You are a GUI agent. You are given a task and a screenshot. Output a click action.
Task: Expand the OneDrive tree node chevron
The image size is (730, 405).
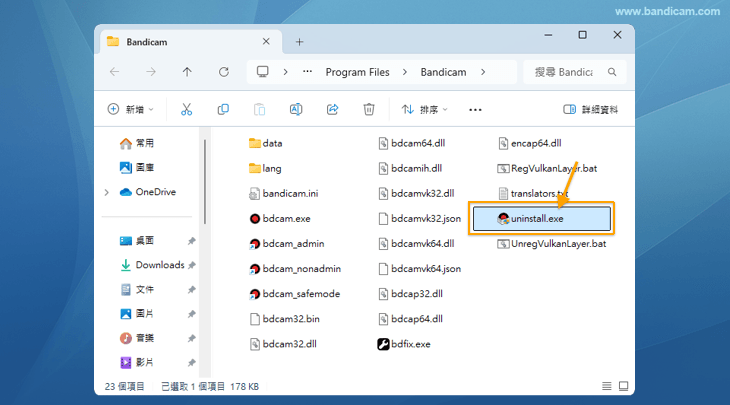[x=107, y=192]
